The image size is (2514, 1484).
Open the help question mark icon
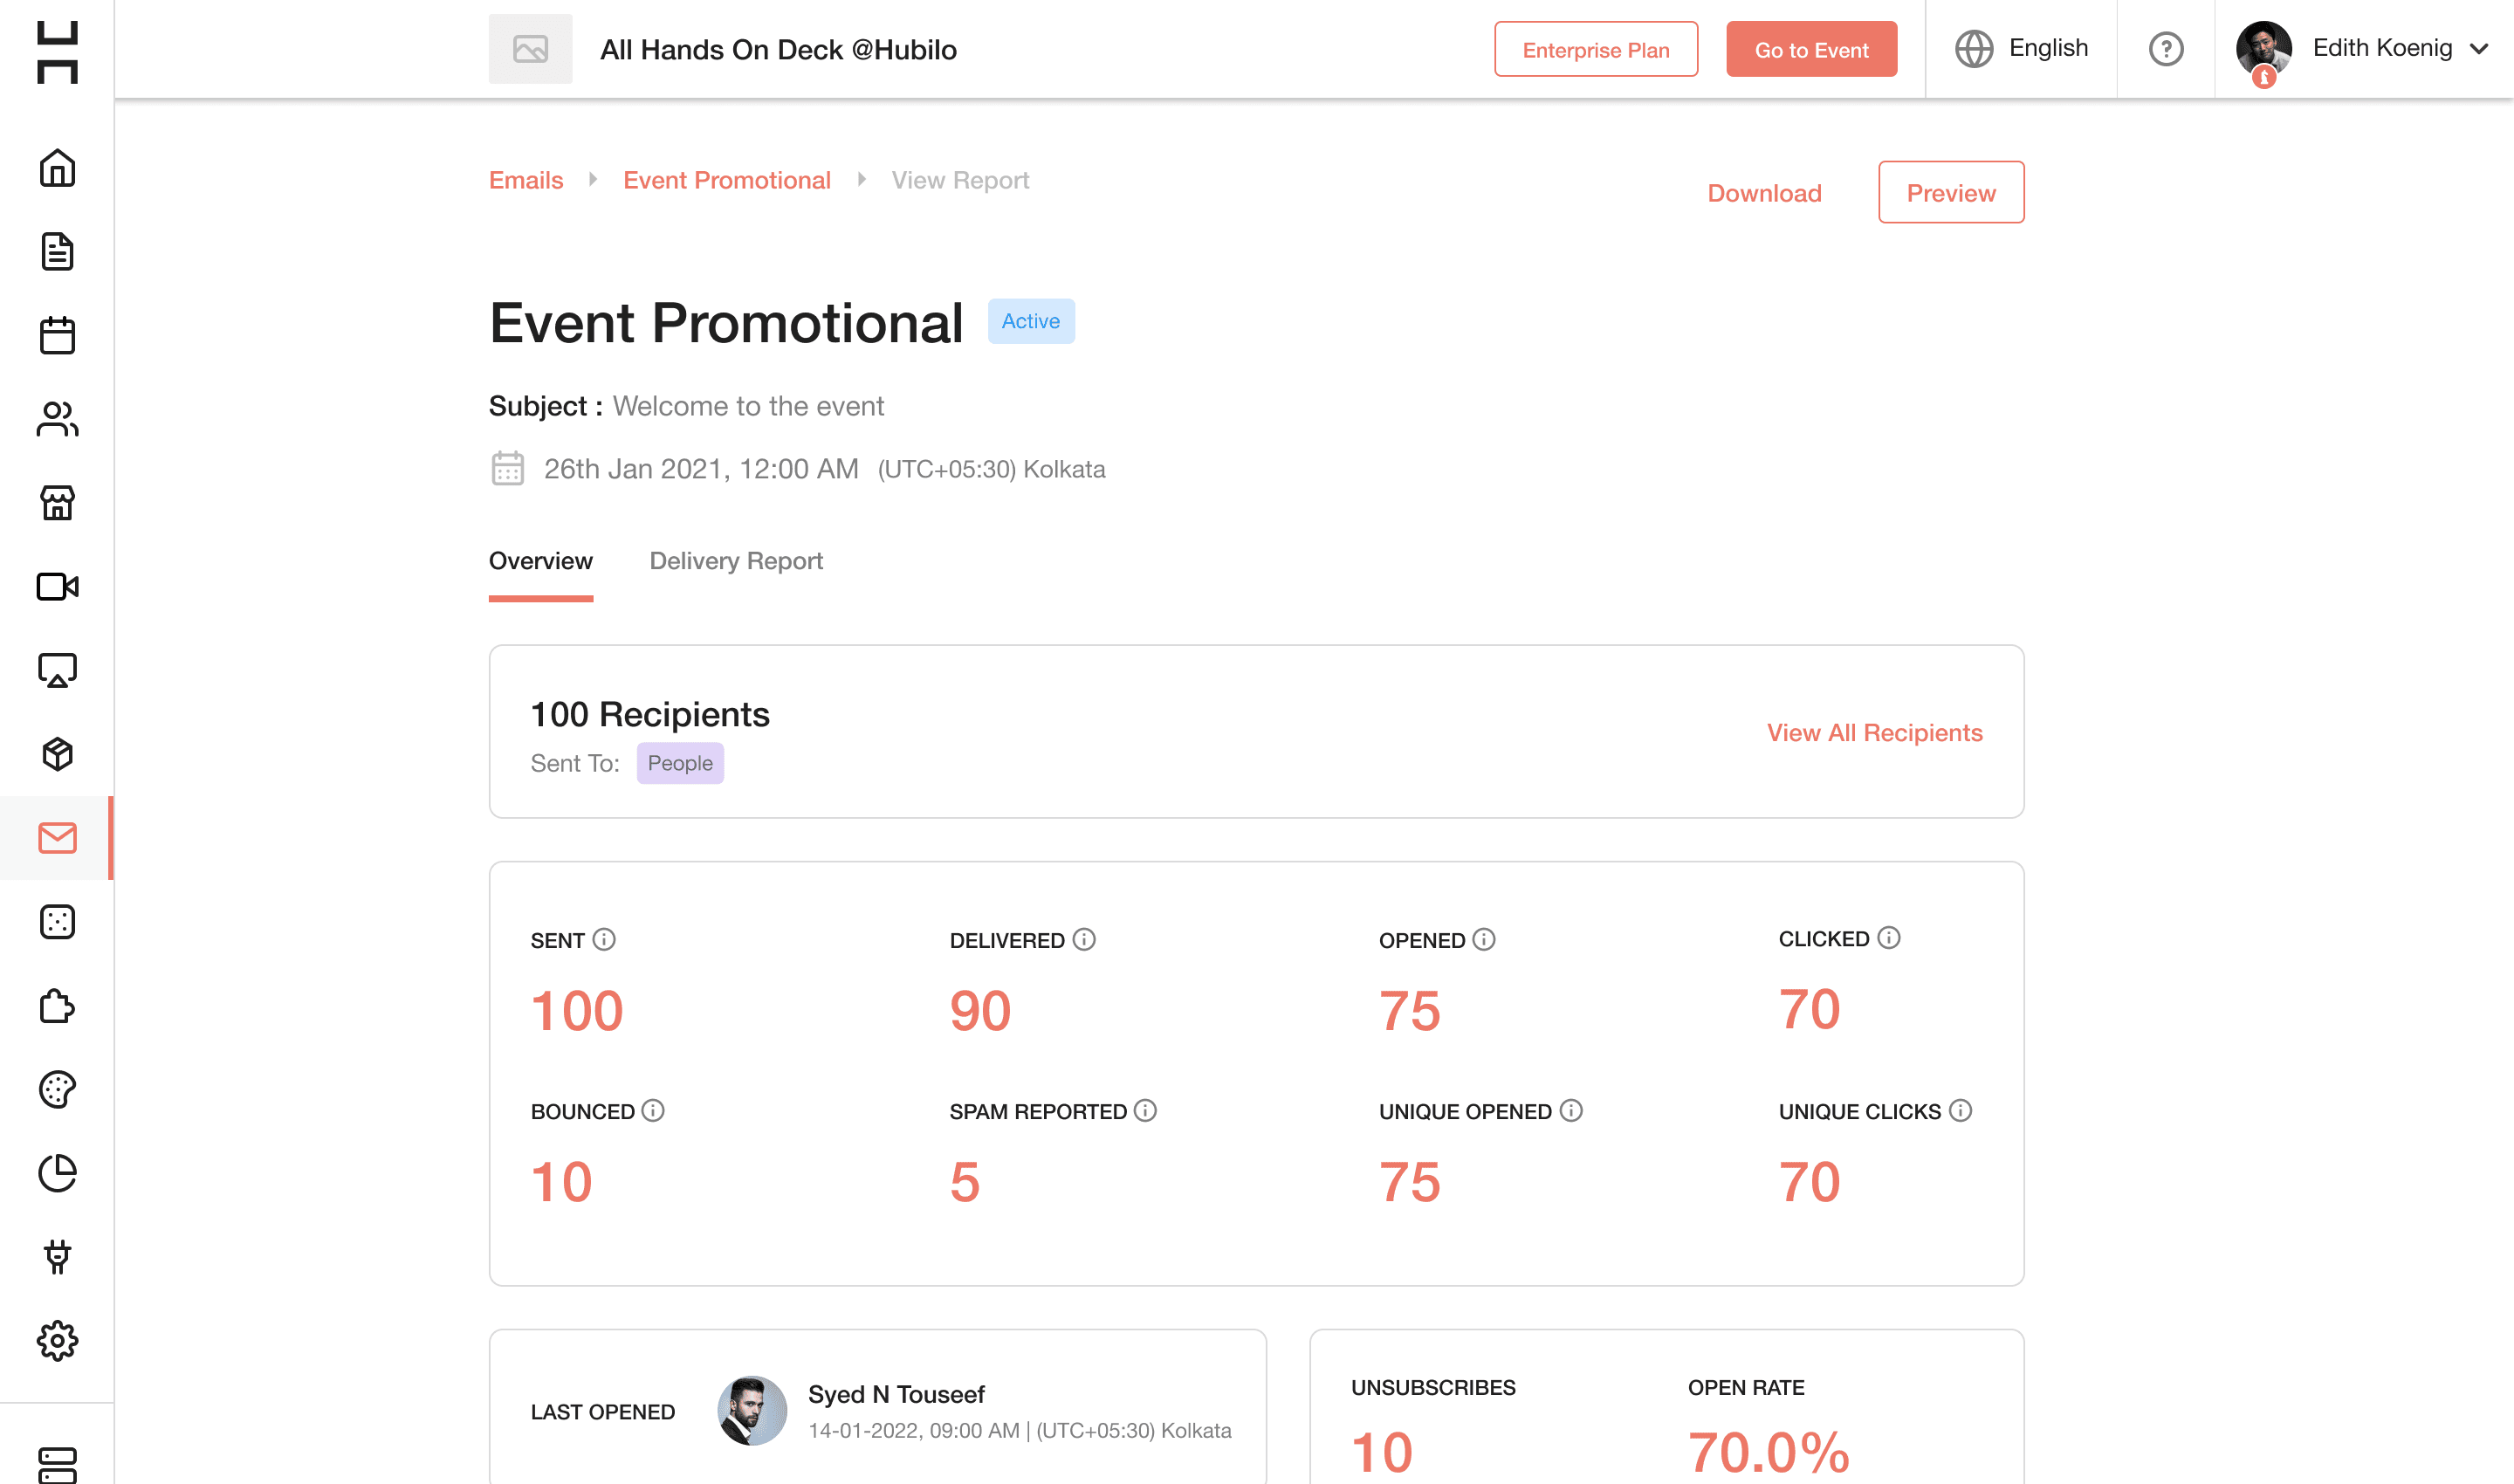[x=2166, y=49]
